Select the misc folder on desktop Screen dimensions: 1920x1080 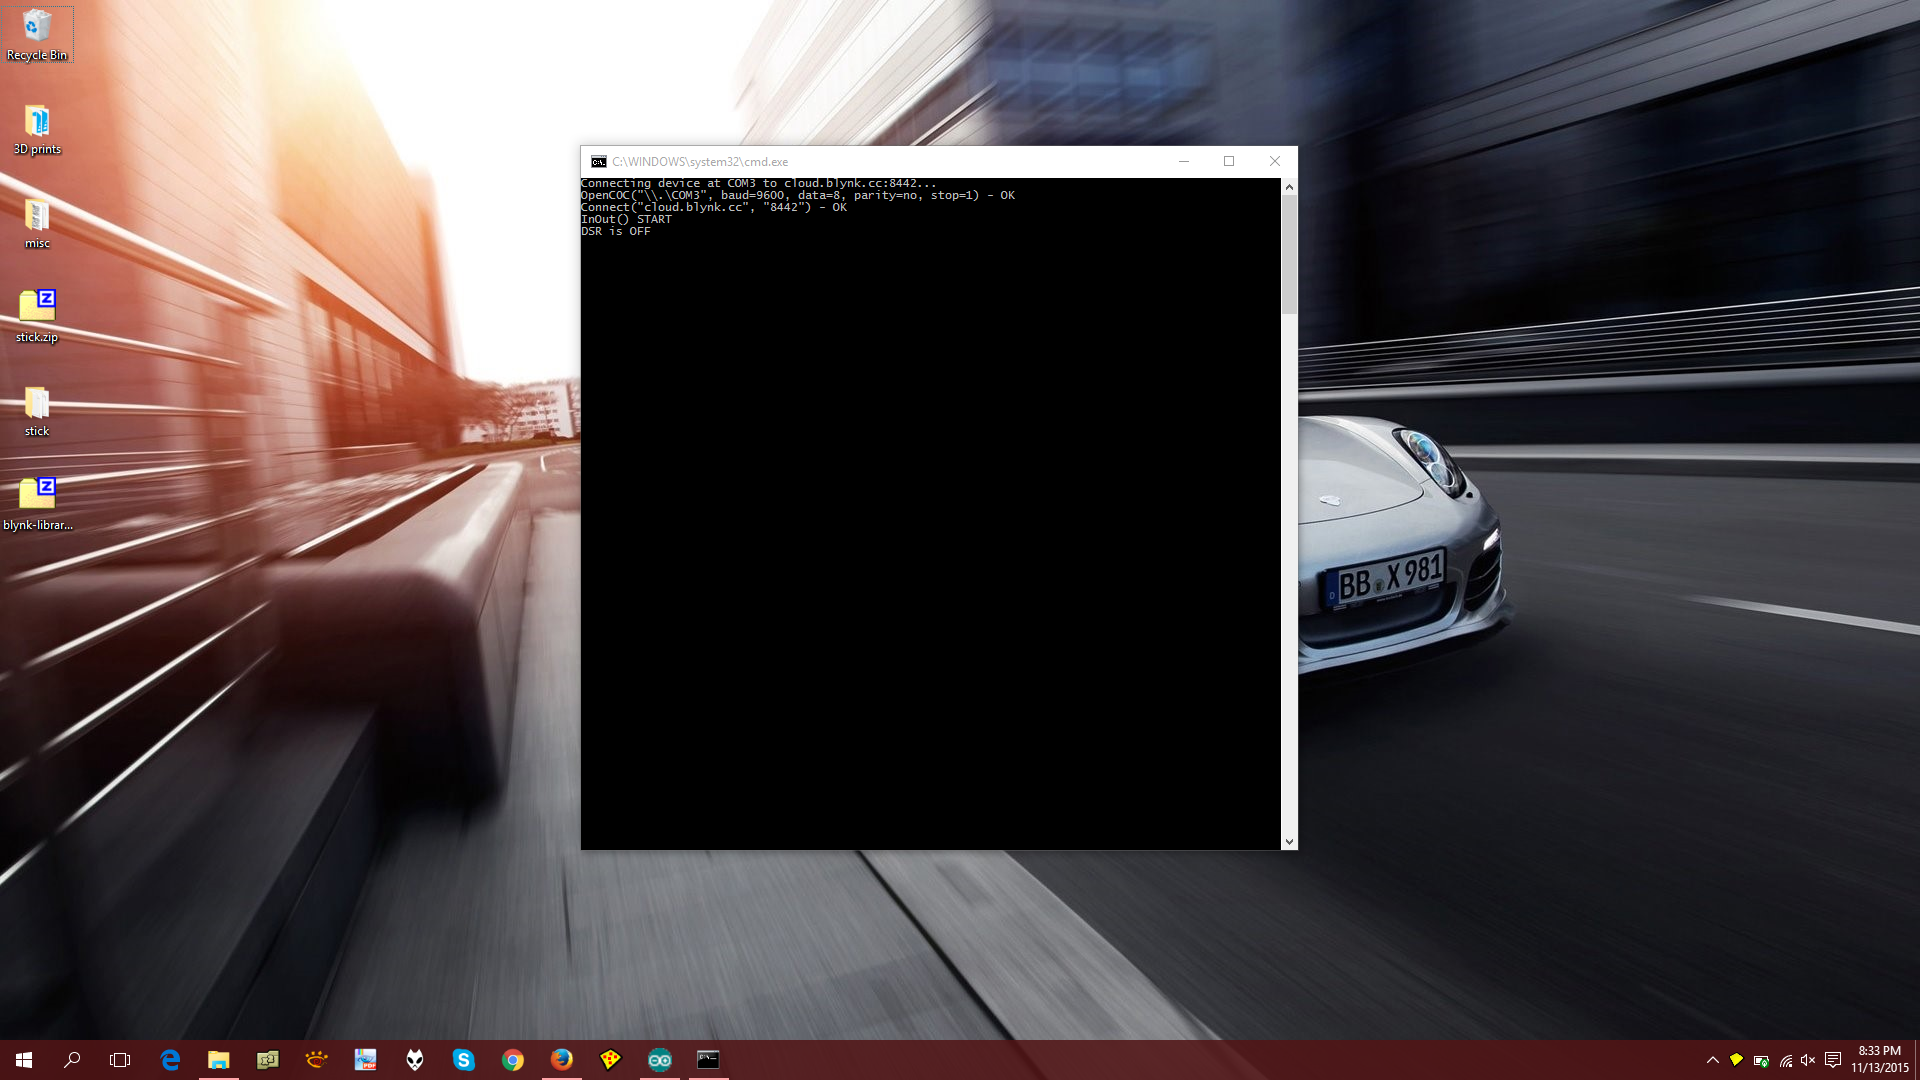tap(37, 224)
